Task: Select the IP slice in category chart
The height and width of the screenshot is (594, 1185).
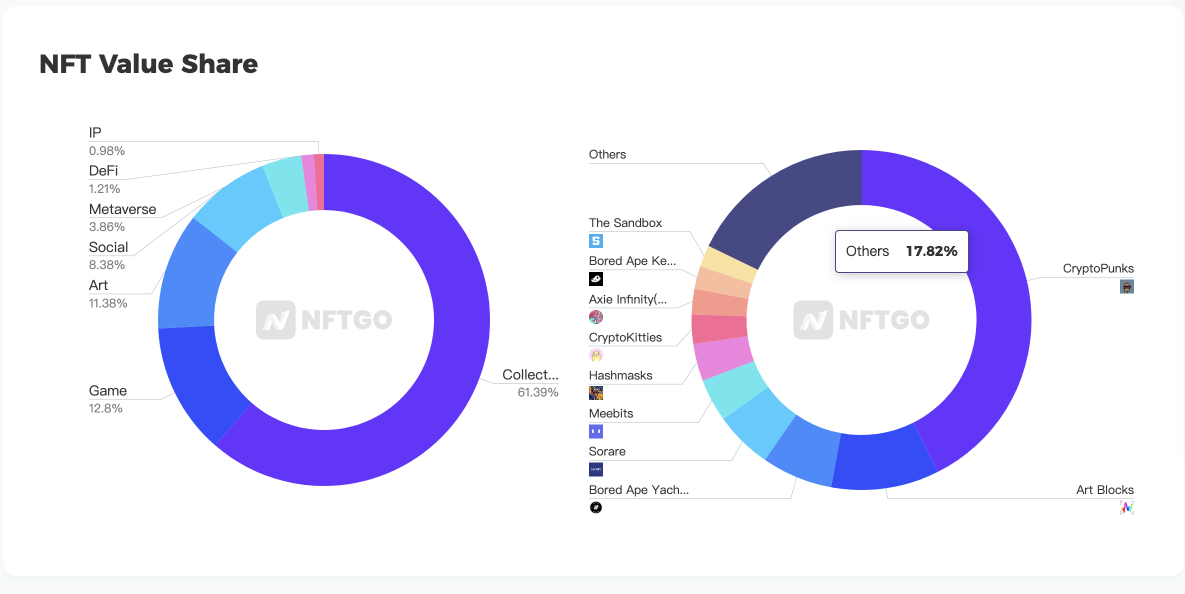Action: (x=320, y=181)
